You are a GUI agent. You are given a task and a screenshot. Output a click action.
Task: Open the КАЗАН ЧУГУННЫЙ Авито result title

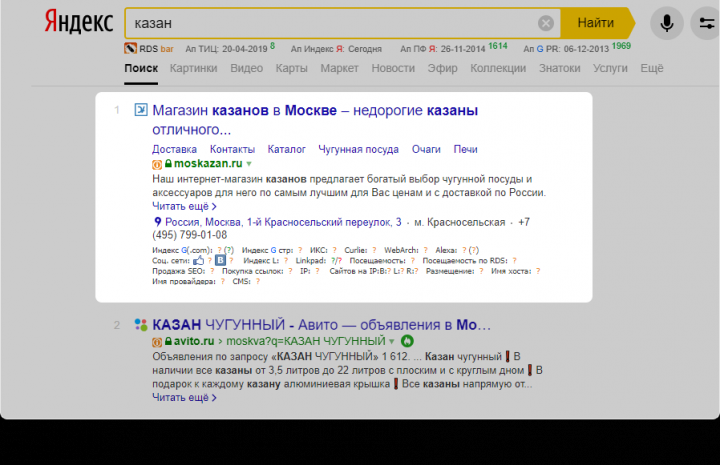(321, 325)
